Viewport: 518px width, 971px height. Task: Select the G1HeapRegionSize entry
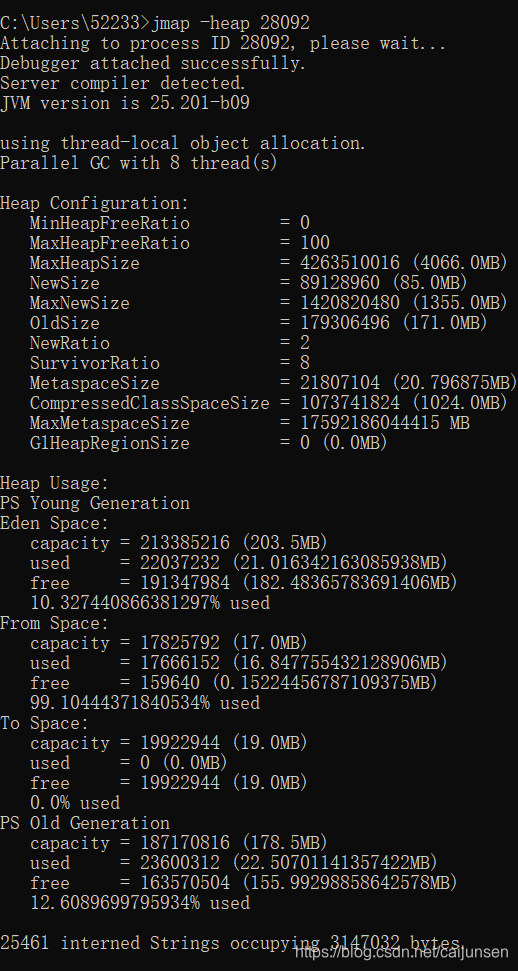(208, 443)
